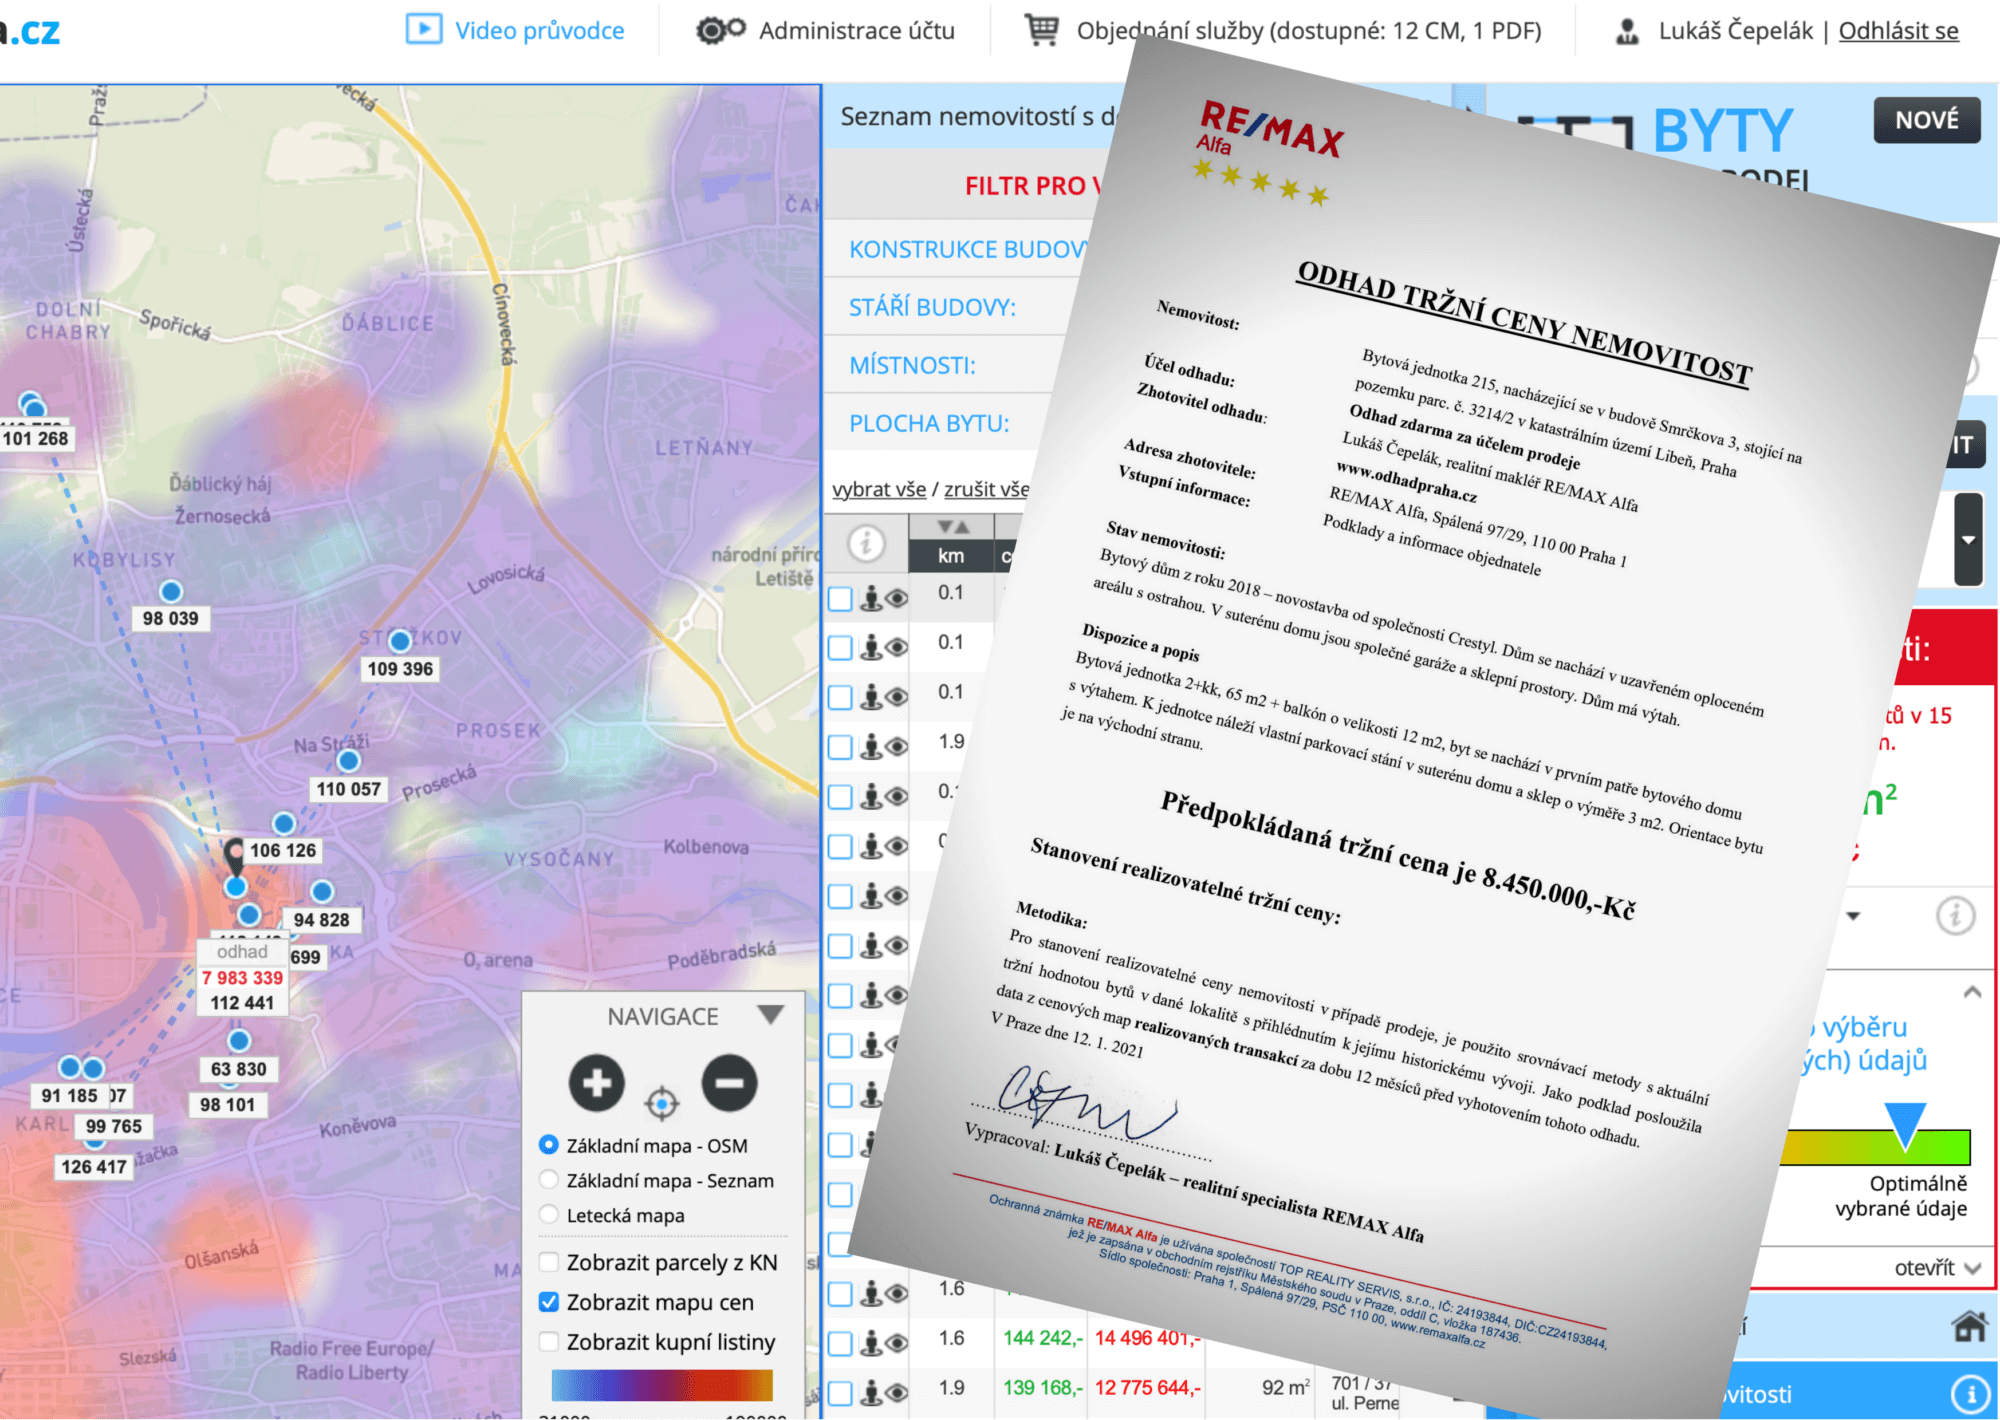Screen dimensions: 2000x1420
Task: Click the Administrace účtu gears icon
Action: (x=720, y=30)
